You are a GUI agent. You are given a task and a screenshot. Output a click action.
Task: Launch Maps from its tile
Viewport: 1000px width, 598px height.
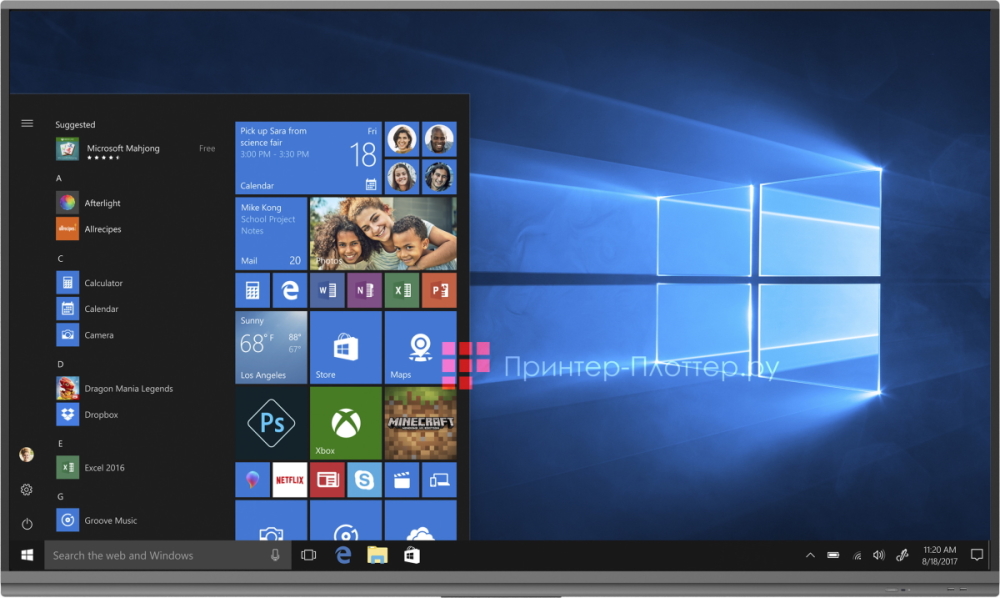coord(420,347)
